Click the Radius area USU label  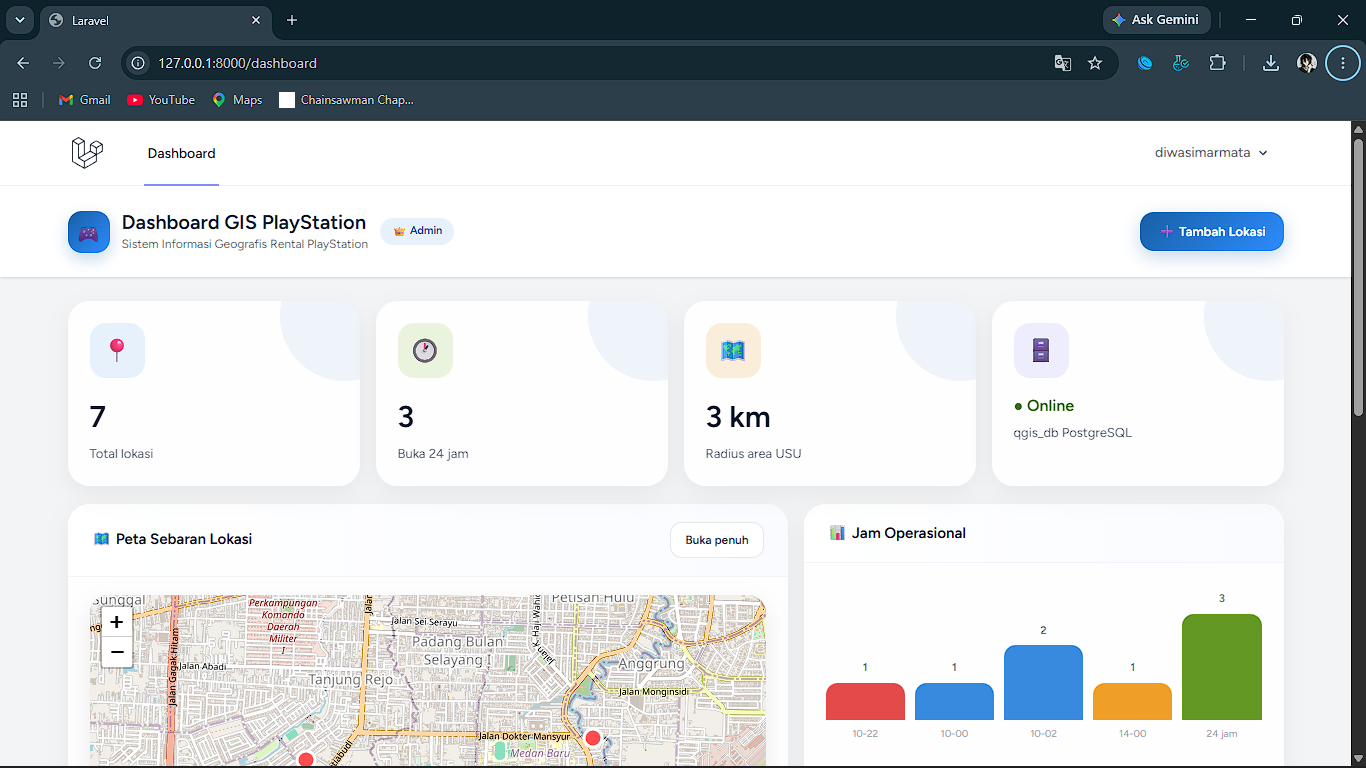[753, 454]
